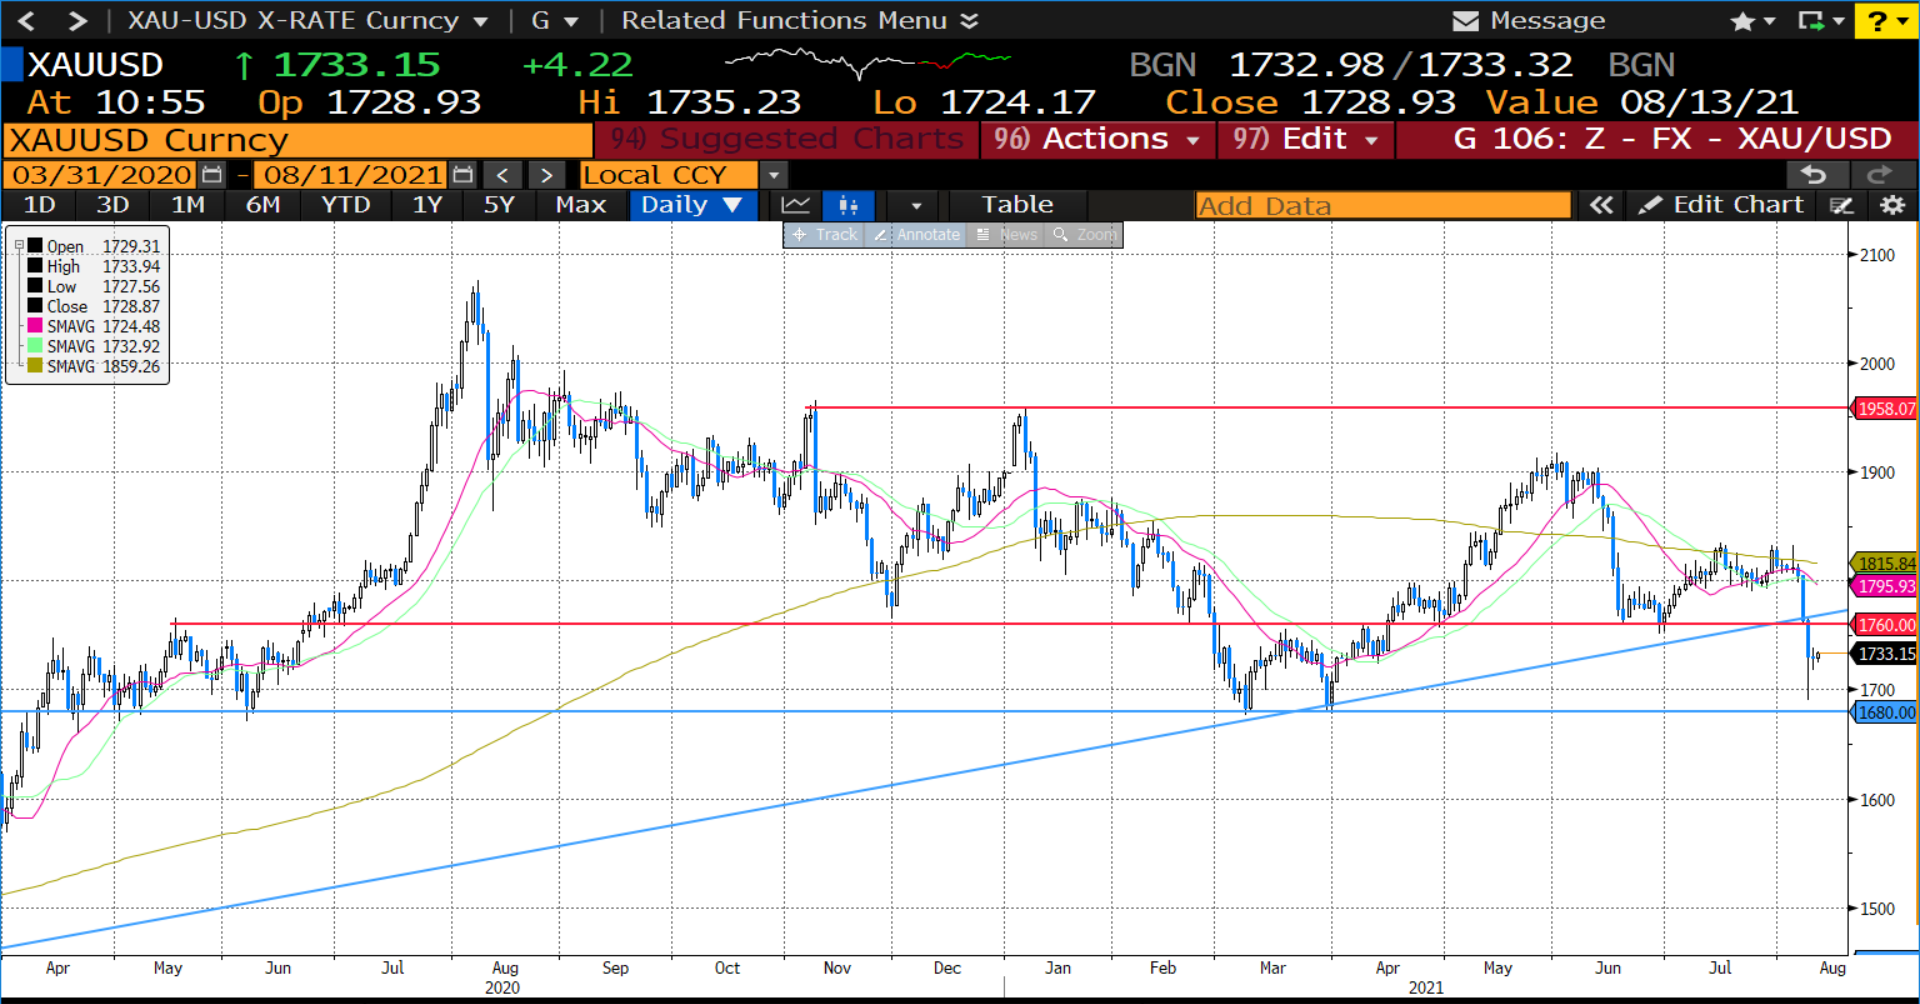Activate the Annotate tool
The image size is (1920, 1004).
(917, 234)
